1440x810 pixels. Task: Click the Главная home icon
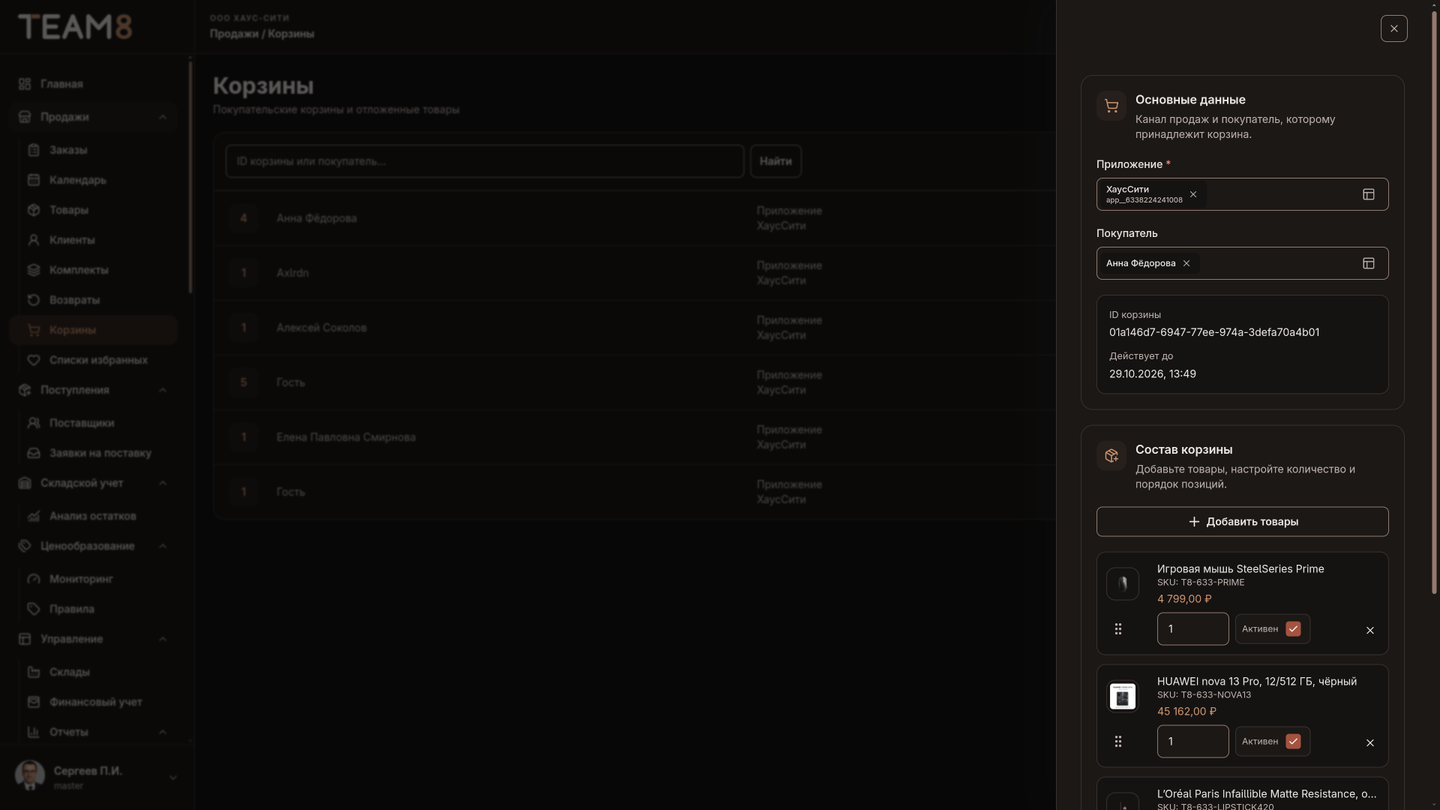(25, 84)
